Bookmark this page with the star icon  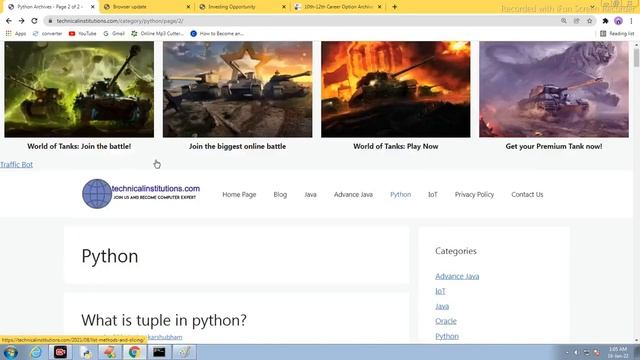pos(589,21)
